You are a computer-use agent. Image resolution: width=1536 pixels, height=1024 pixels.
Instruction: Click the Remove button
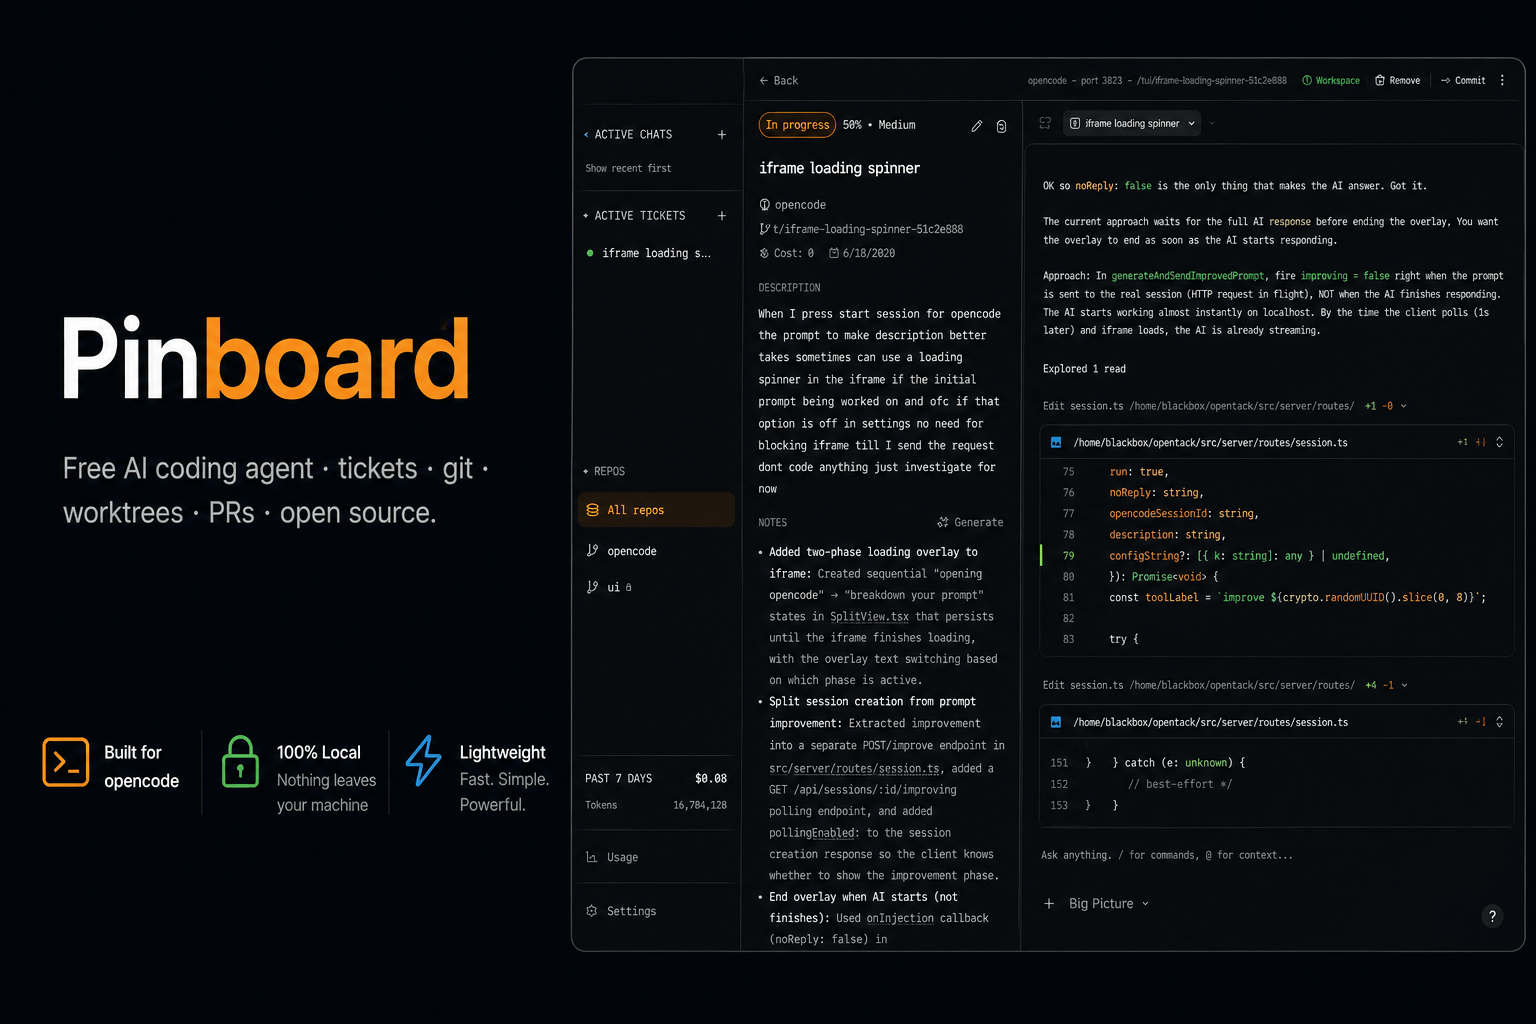1397,80
